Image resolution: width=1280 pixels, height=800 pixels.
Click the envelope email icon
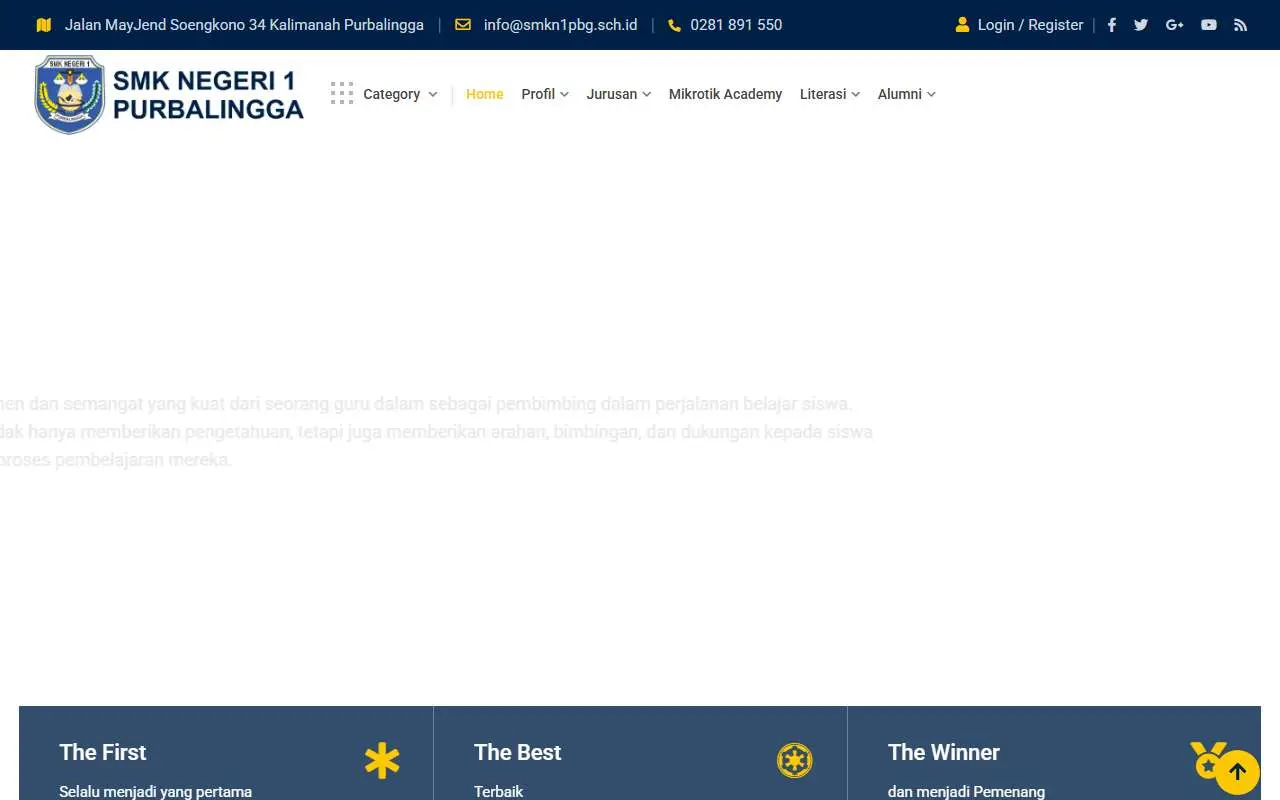463,25
